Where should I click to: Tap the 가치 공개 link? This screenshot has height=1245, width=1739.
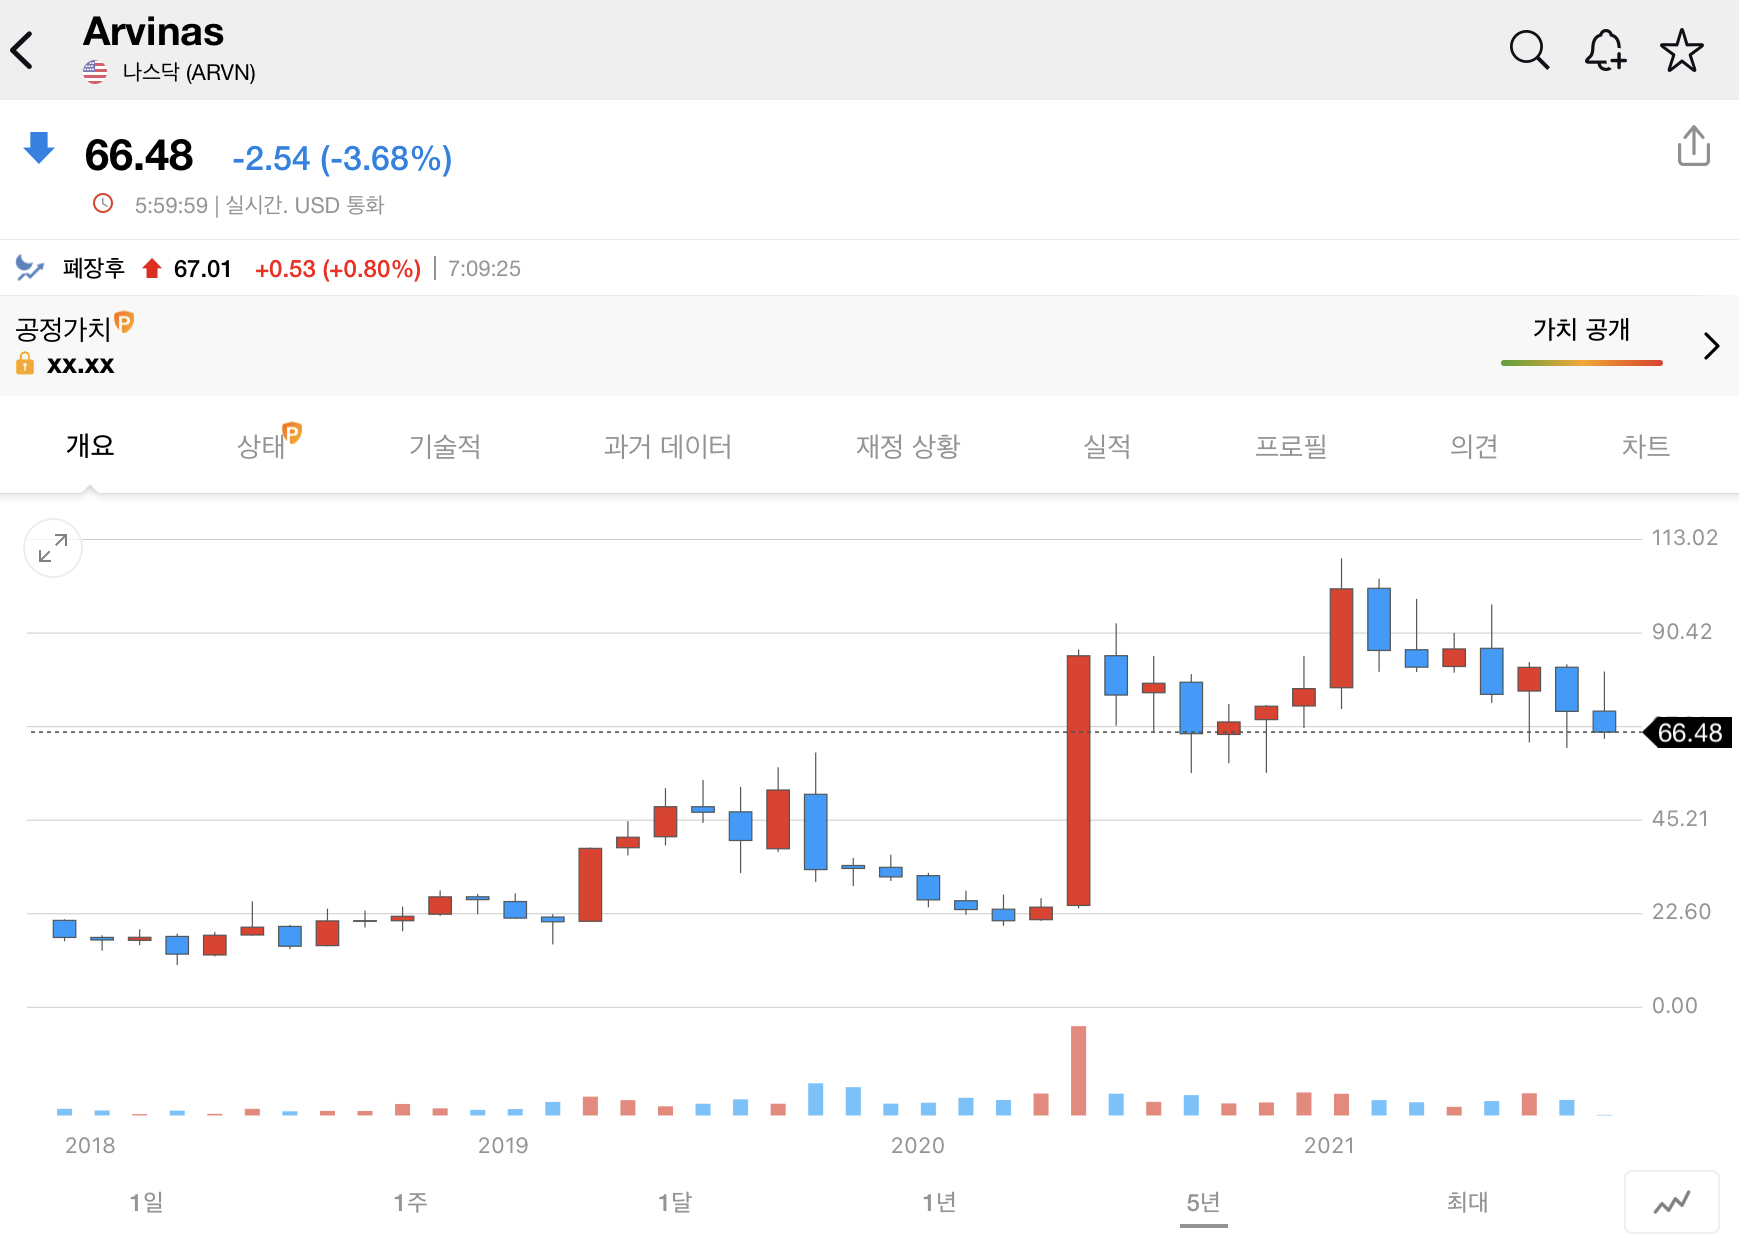pos(1581,330)
